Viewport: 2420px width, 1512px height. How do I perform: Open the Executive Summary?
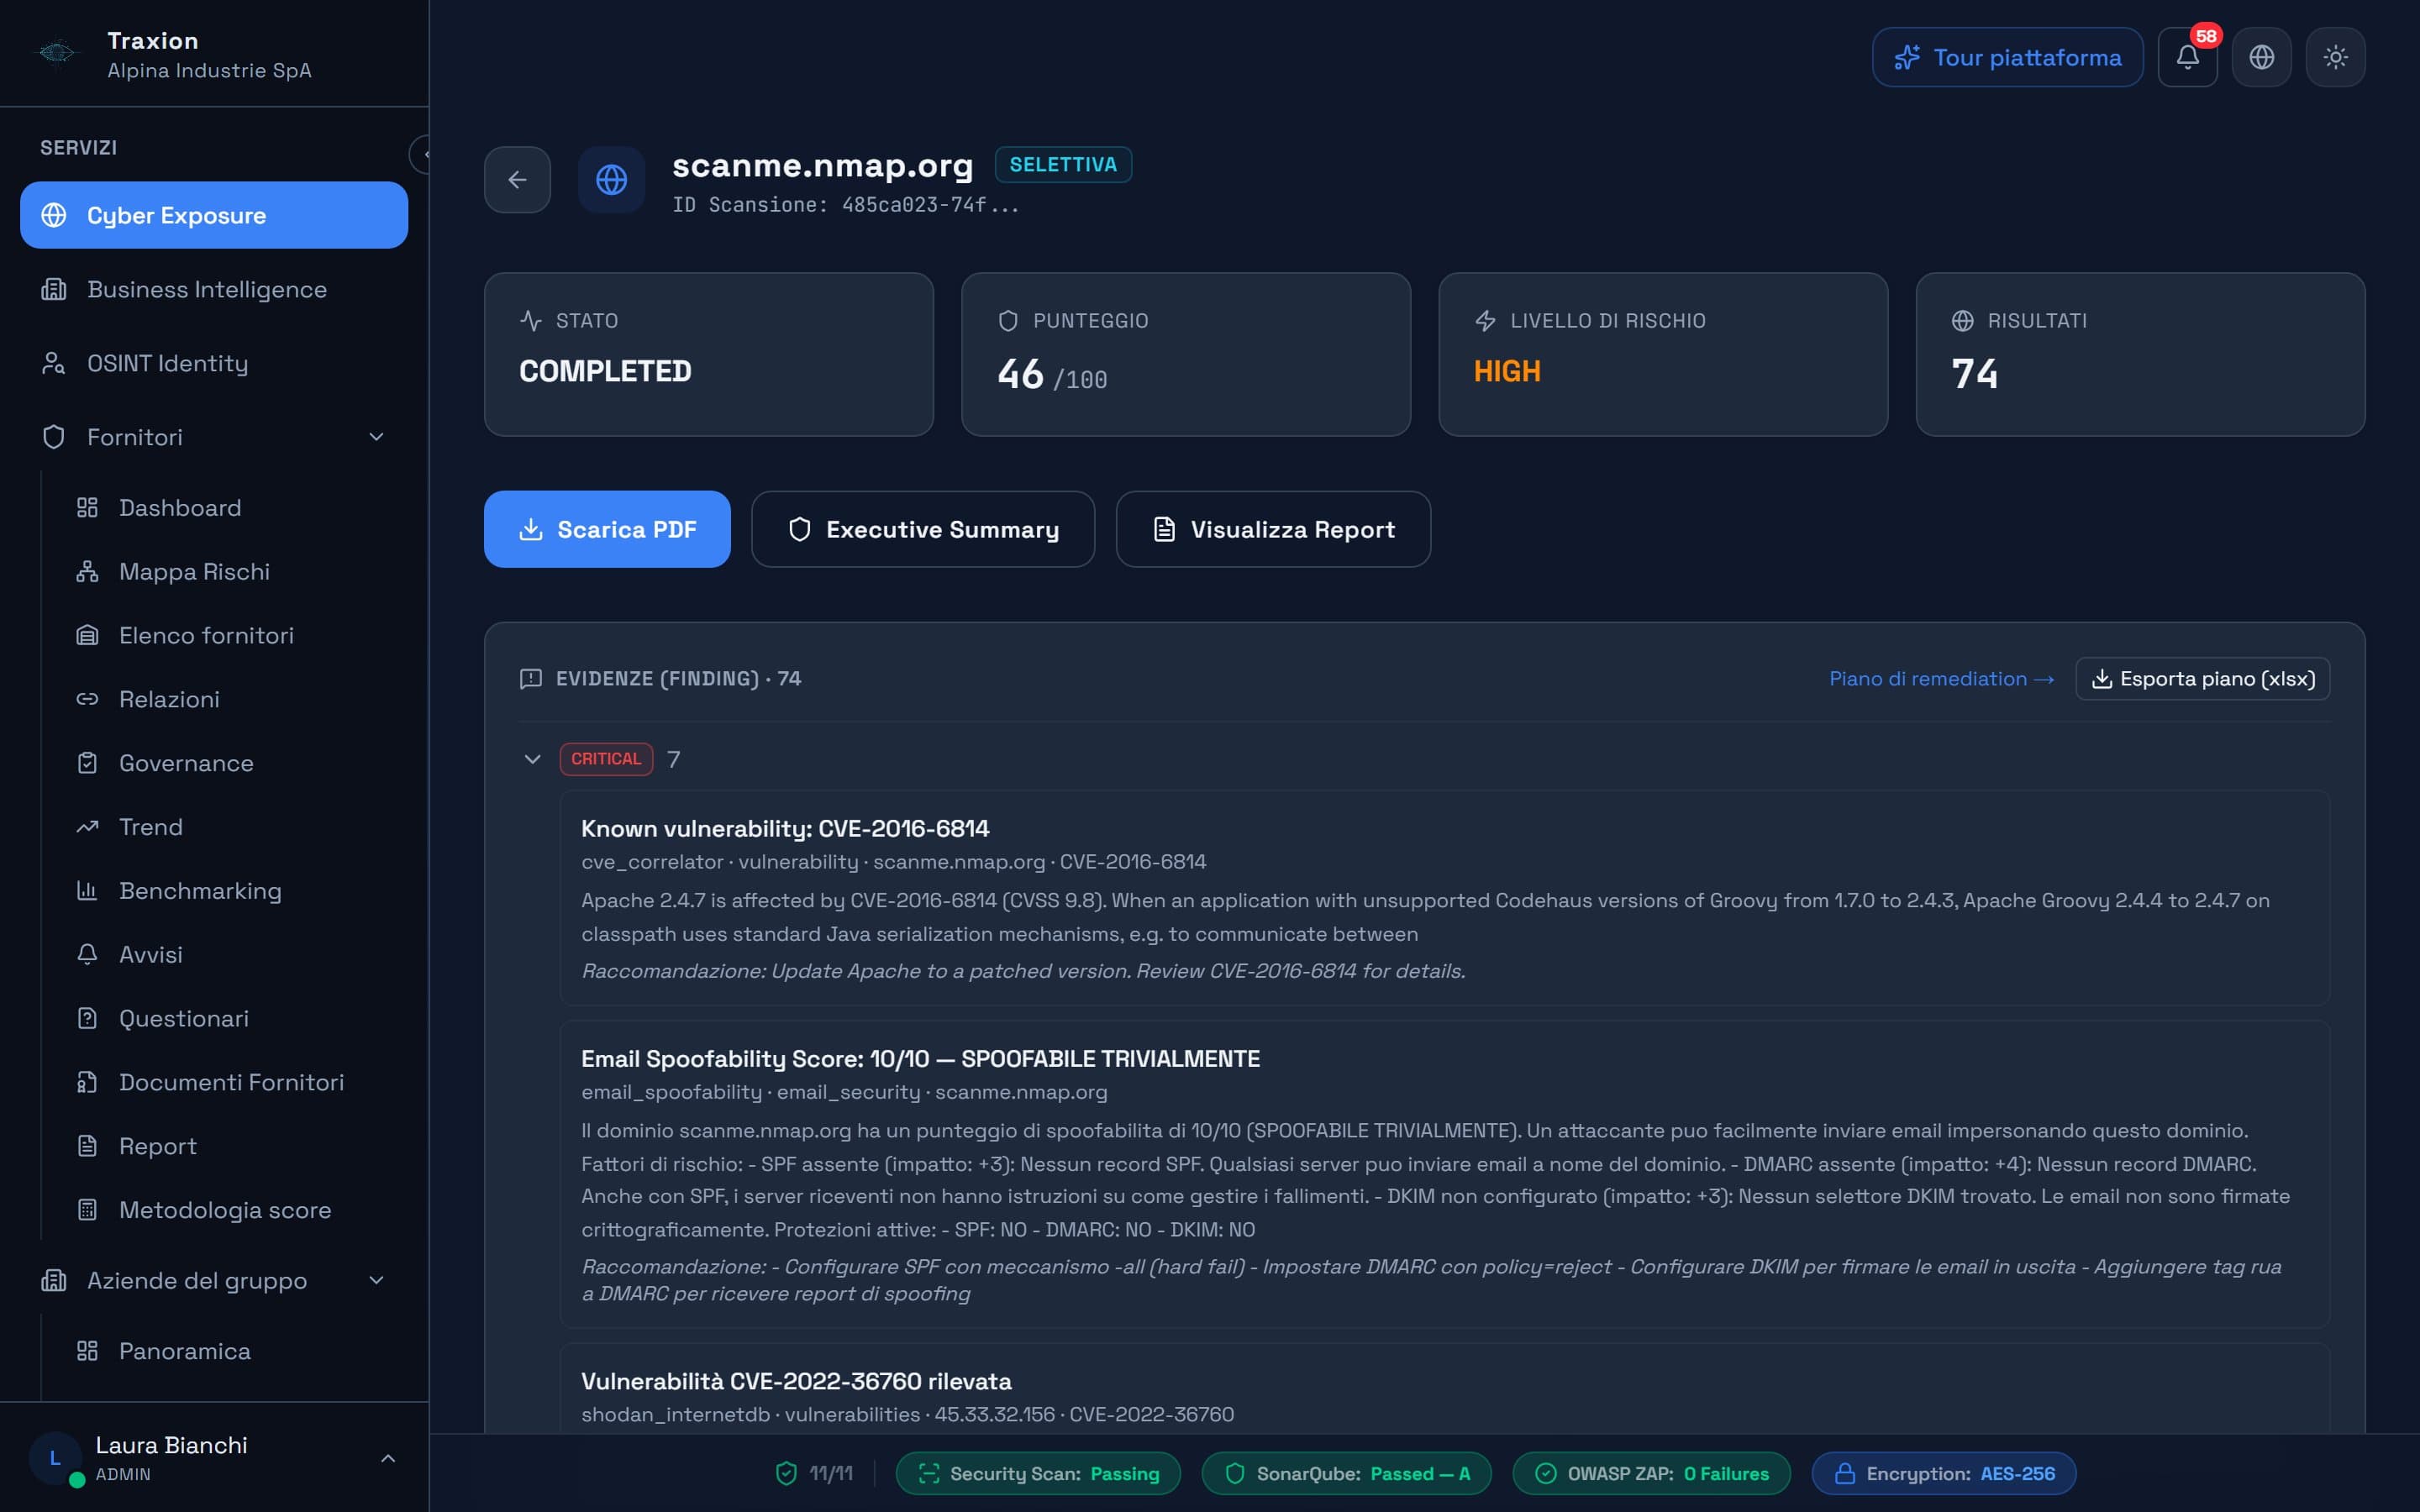tap(923, 529)
